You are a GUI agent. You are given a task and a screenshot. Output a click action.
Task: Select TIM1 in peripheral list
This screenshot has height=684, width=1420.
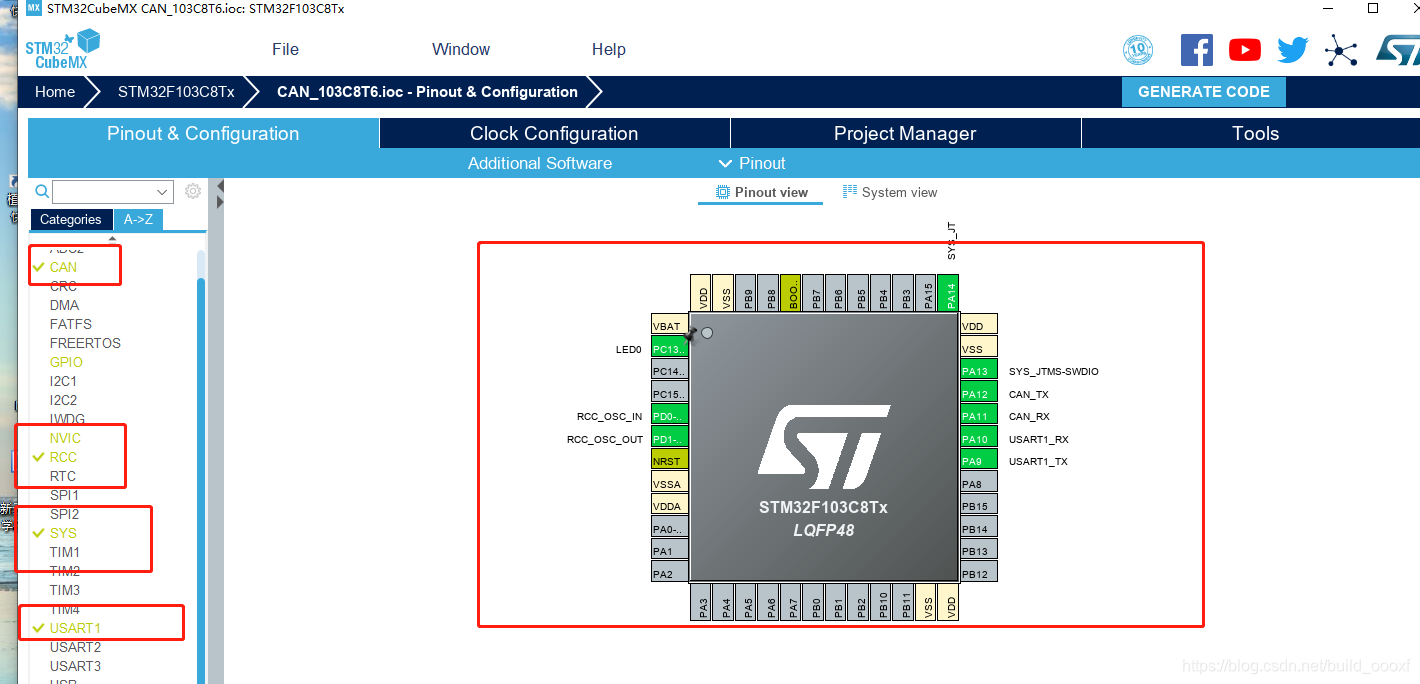(x=65, y=552)
